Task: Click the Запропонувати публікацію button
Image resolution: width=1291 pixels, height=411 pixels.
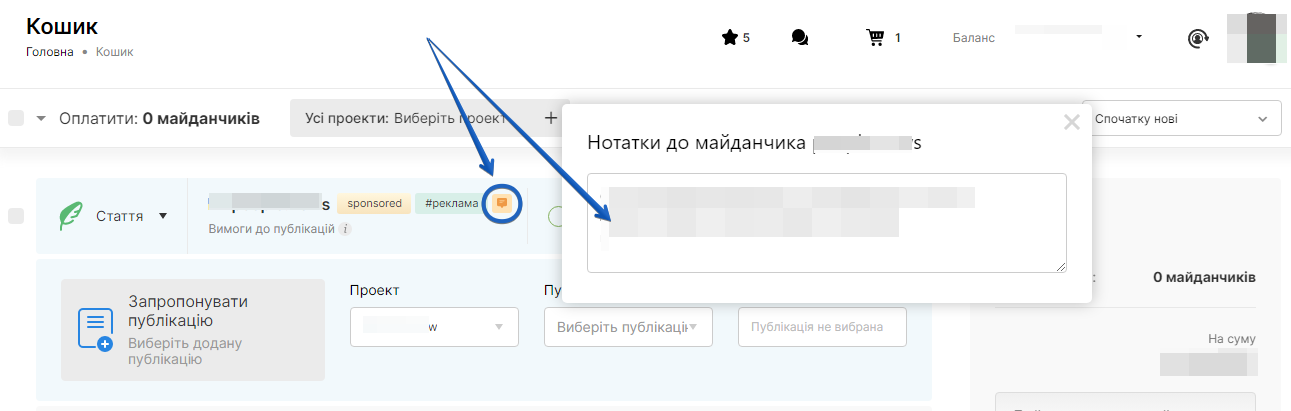Action: [193, 330]
